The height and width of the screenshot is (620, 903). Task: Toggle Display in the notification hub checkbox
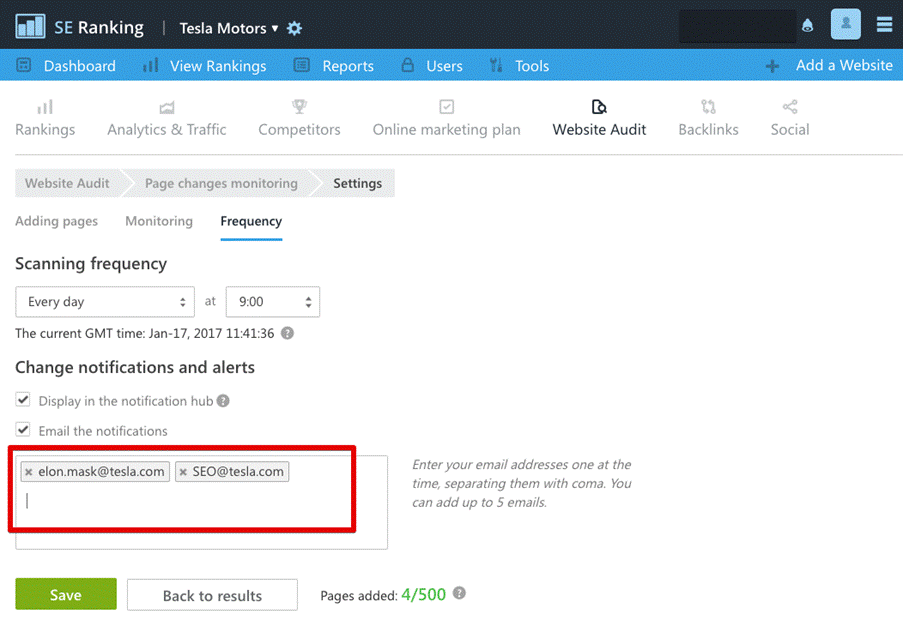(23, 400)
